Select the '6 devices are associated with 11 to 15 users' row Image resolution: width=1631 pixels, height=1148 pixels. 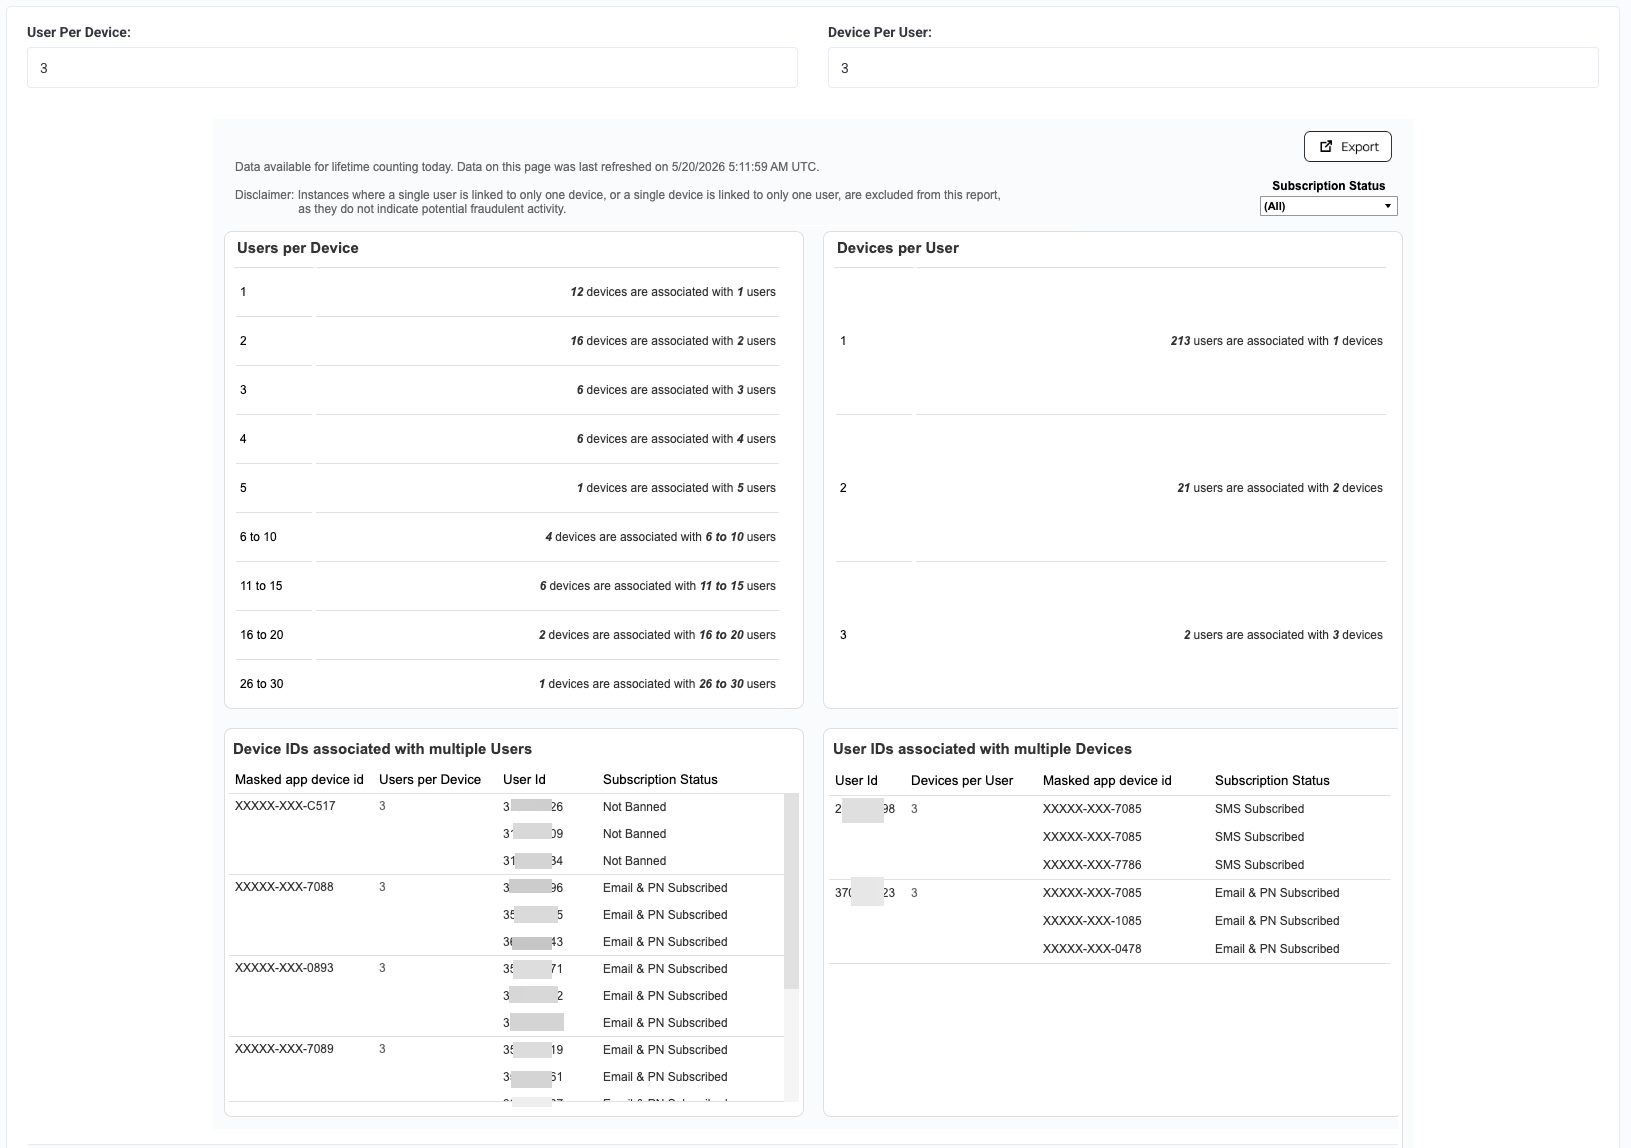pos(507,586)
